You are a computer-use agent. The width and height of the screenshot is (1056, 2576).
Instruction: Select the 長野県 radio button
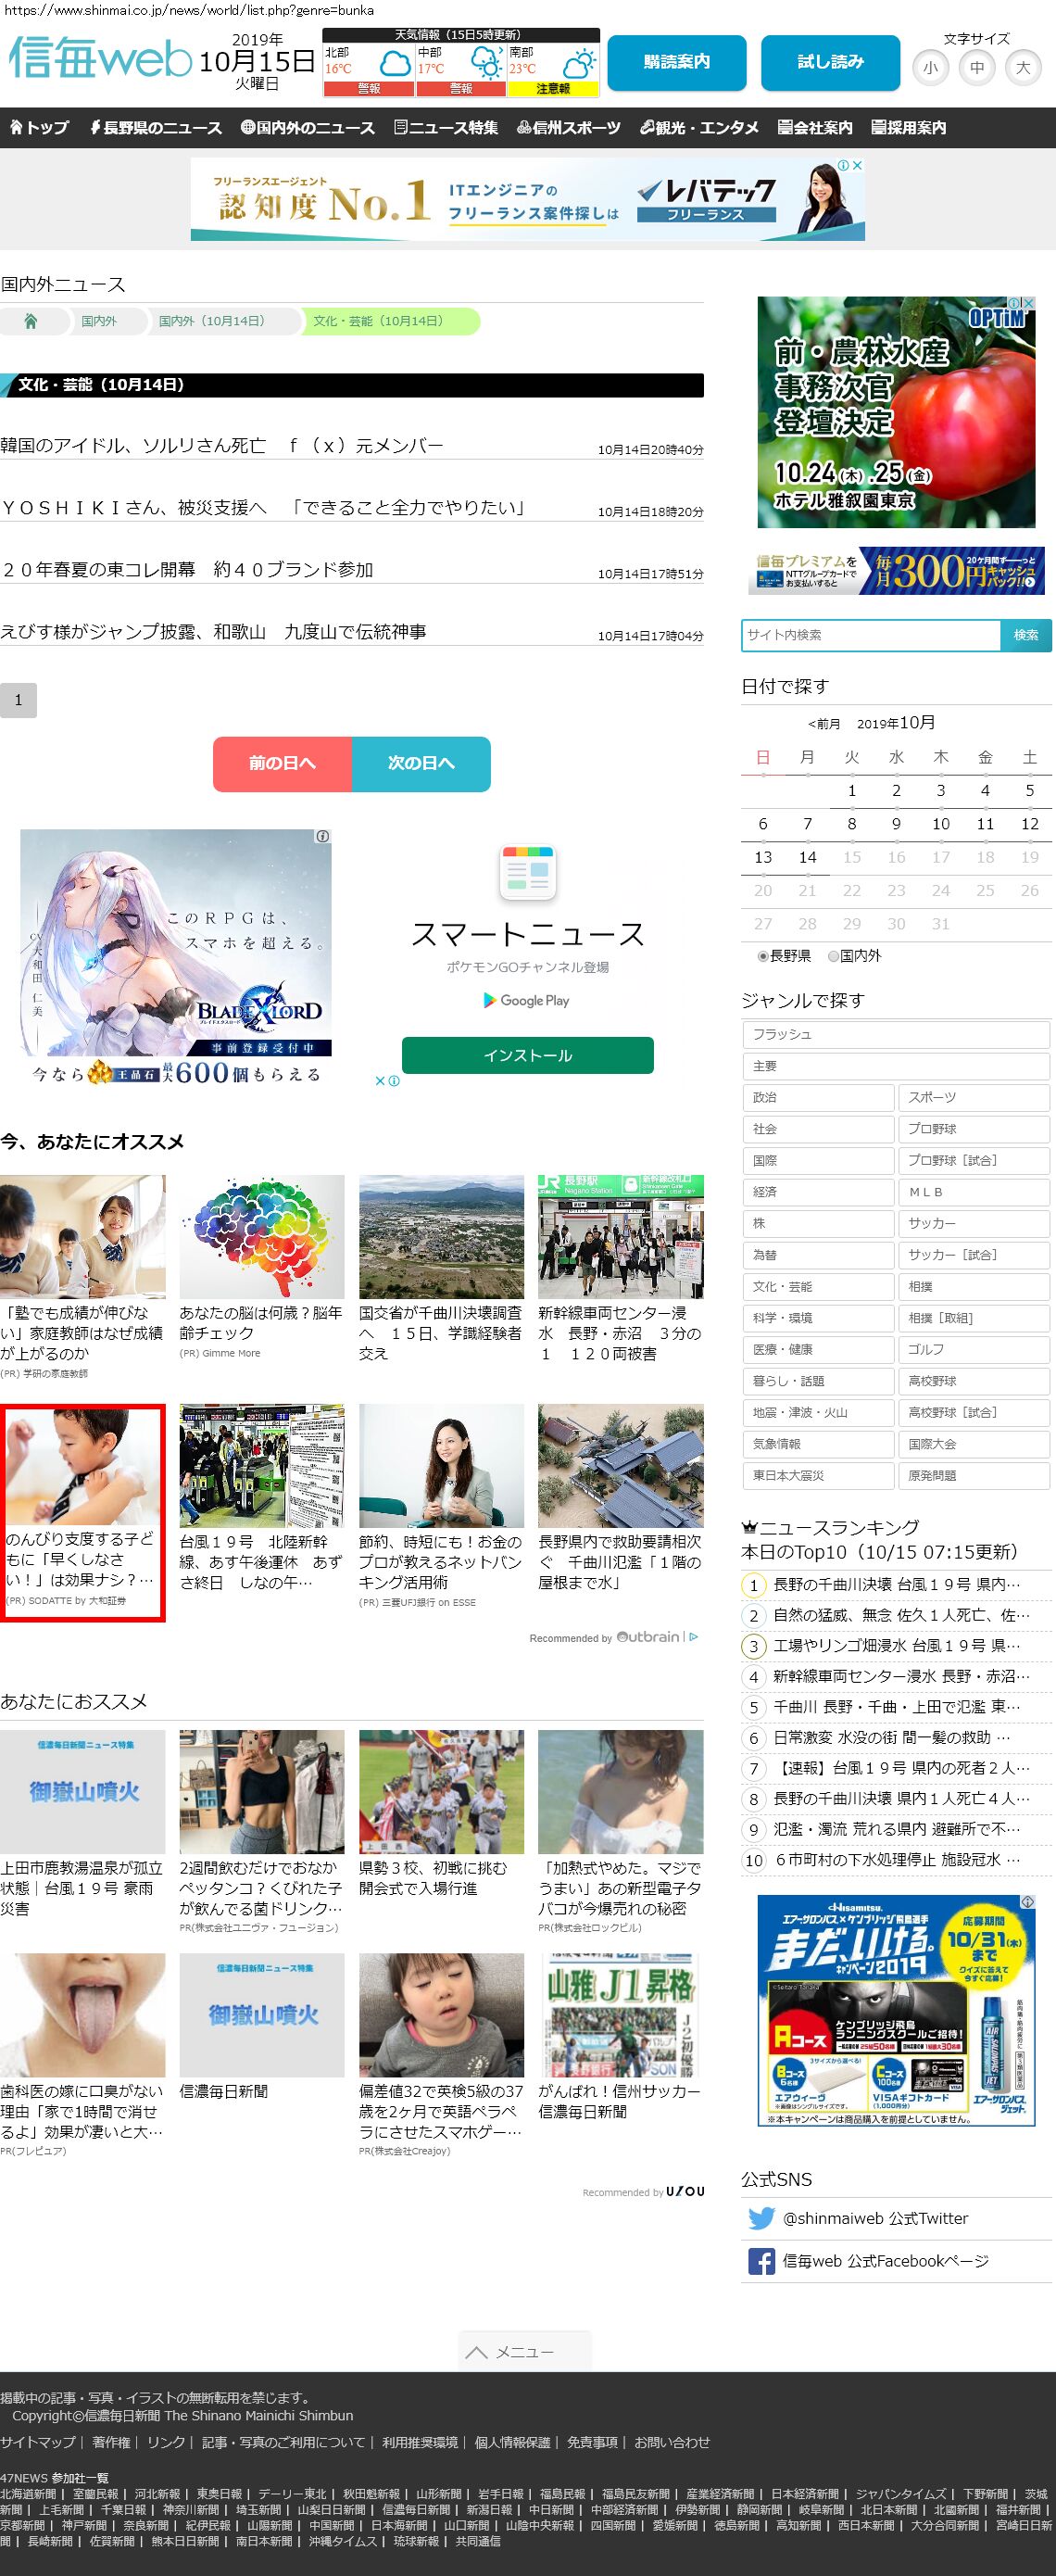763,956
